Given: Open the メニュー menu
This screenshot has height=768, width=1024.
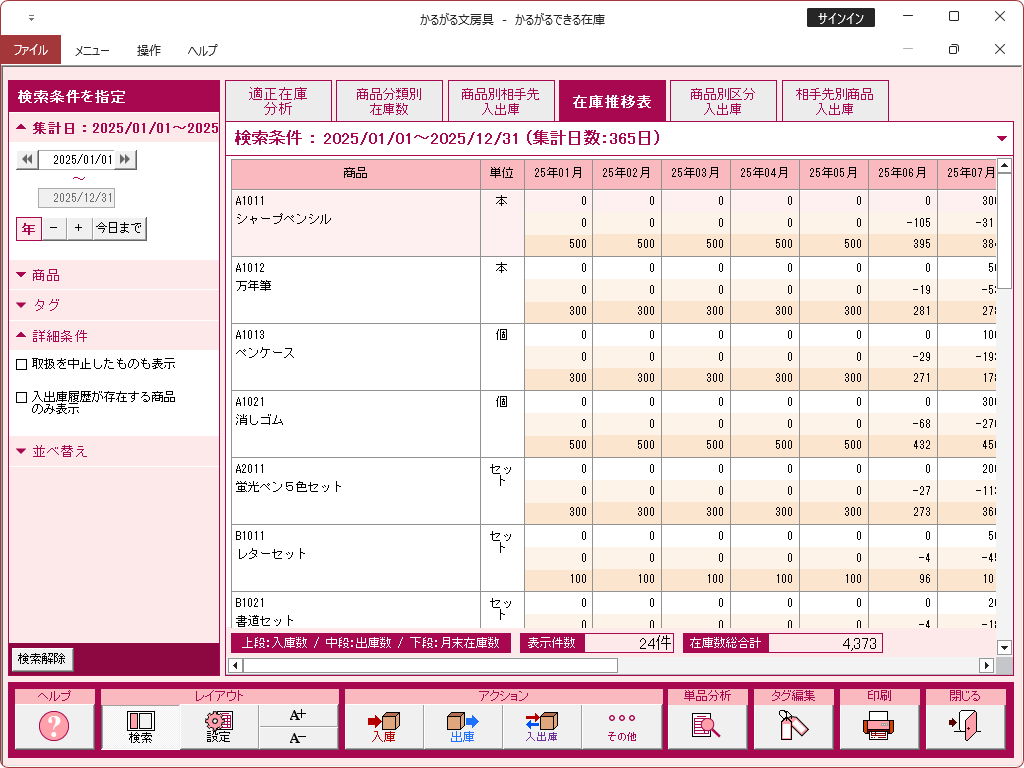Looking at the screenshot, I should (92, 50).
